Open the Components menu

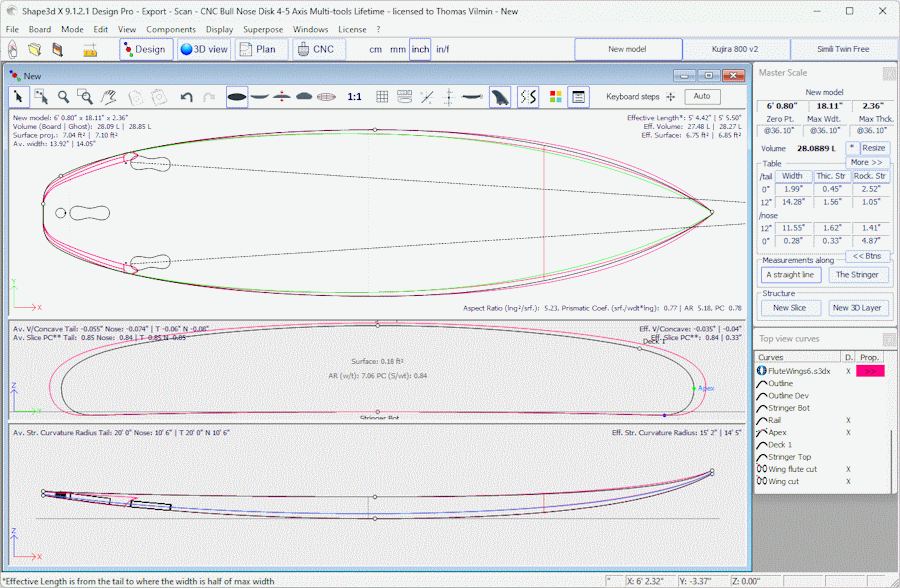(x=171, y=29)
